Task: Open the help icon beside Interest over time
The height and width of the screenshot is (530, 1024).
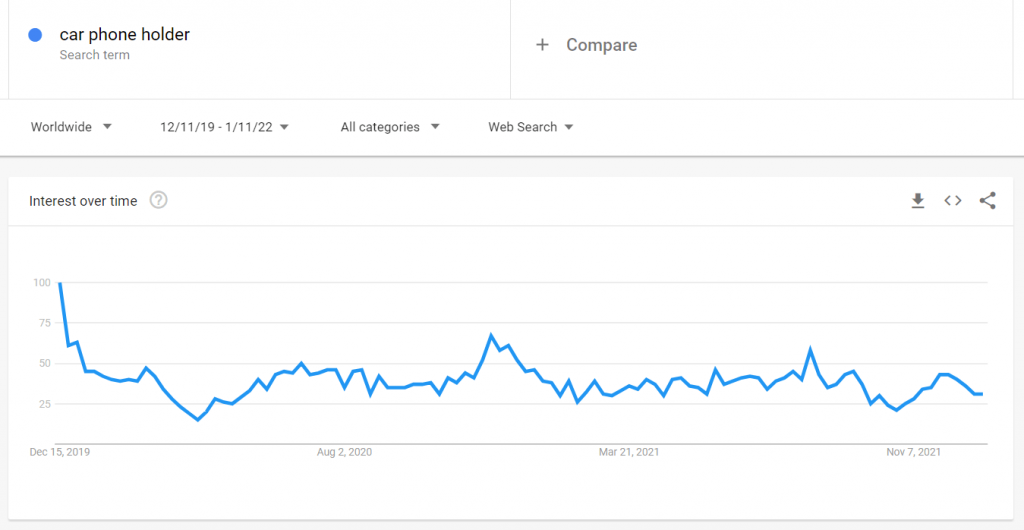Action: [159, 200]
